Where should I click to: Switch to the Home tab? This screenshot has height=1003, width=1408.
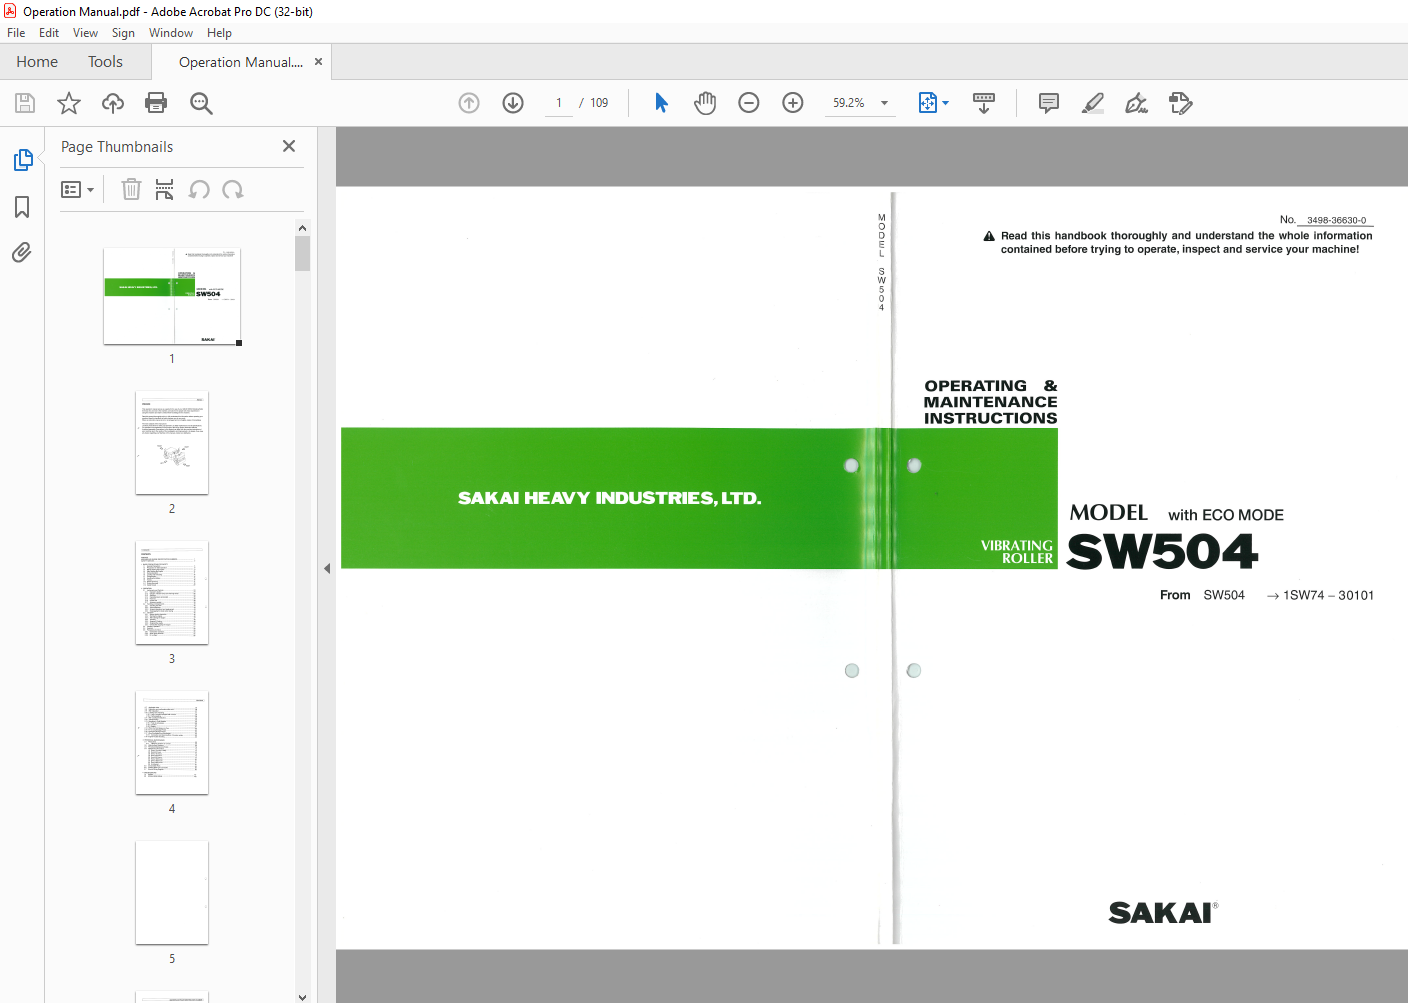(37, 62)
